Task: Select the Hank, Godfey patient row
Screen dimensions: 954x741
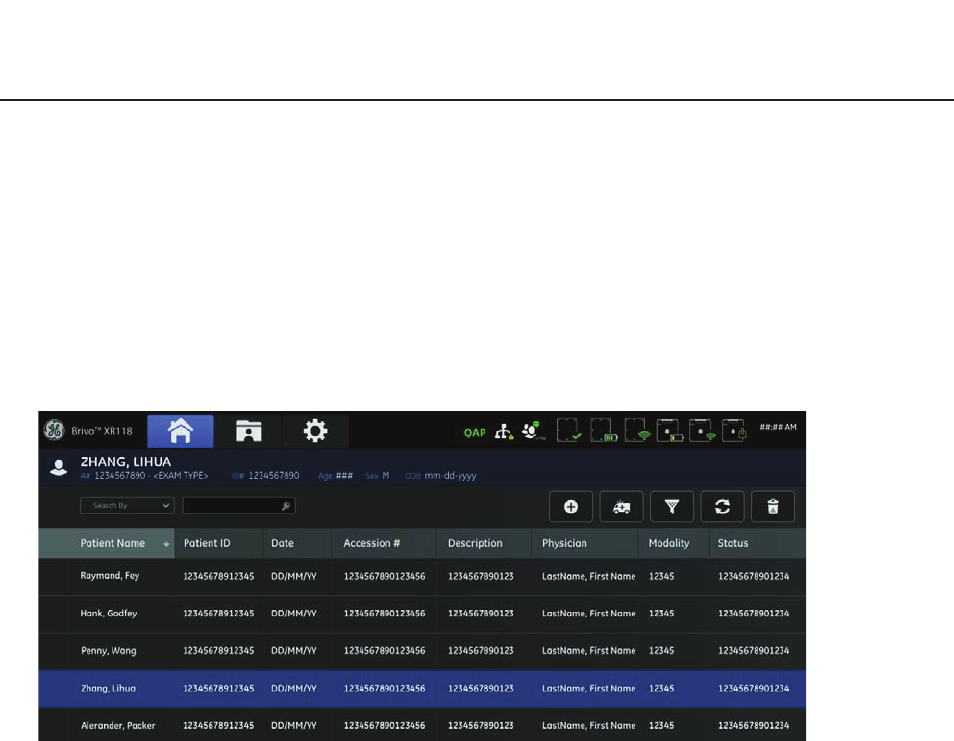Action: (422, 613)
